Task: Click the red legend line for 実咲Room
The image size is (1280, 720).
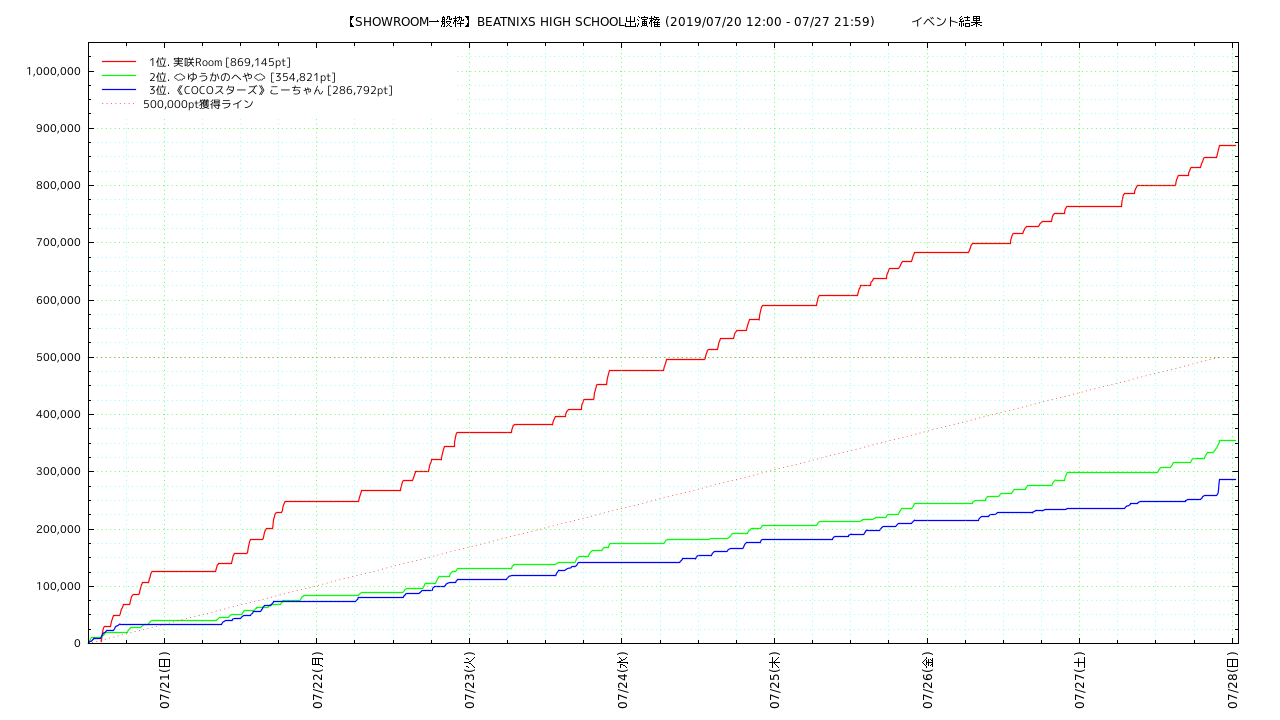Action: point(118,62)
